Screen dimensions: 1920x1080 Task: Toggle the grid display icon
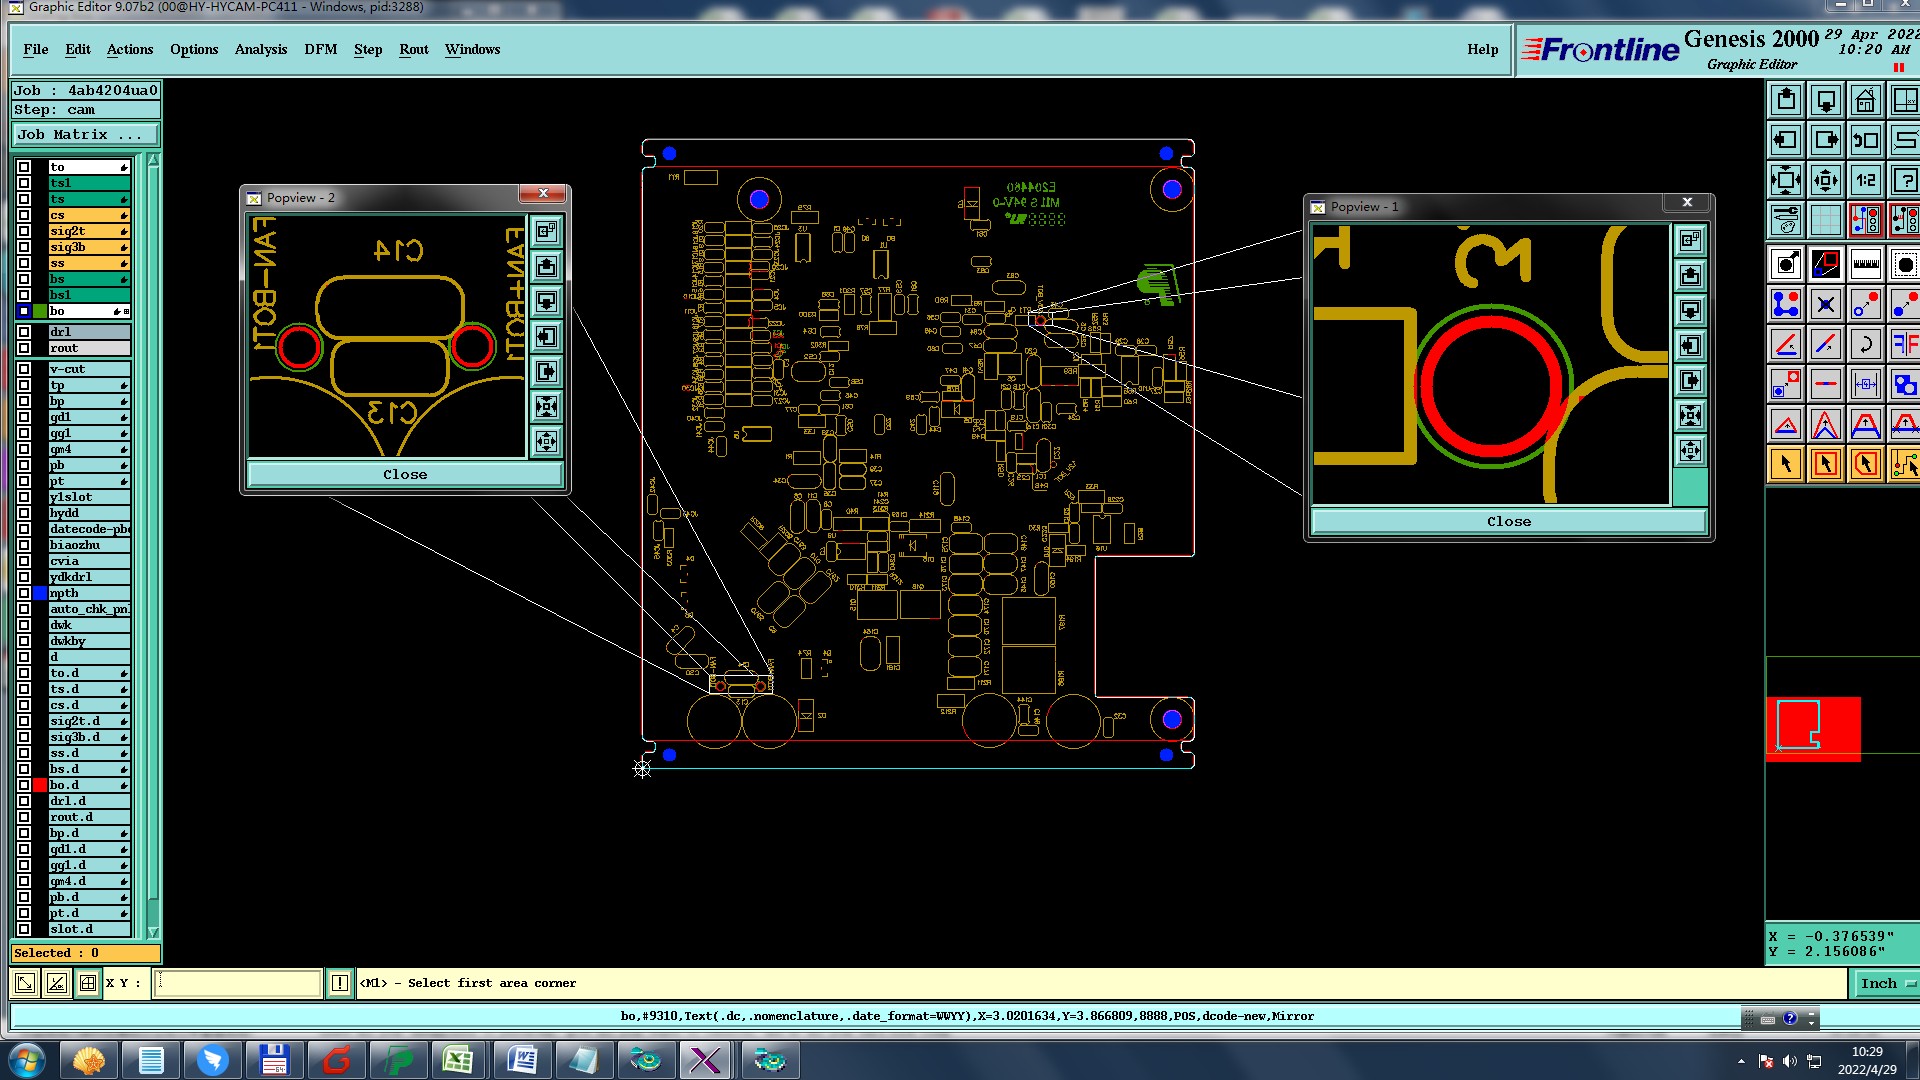click(x=1826, y=220)
